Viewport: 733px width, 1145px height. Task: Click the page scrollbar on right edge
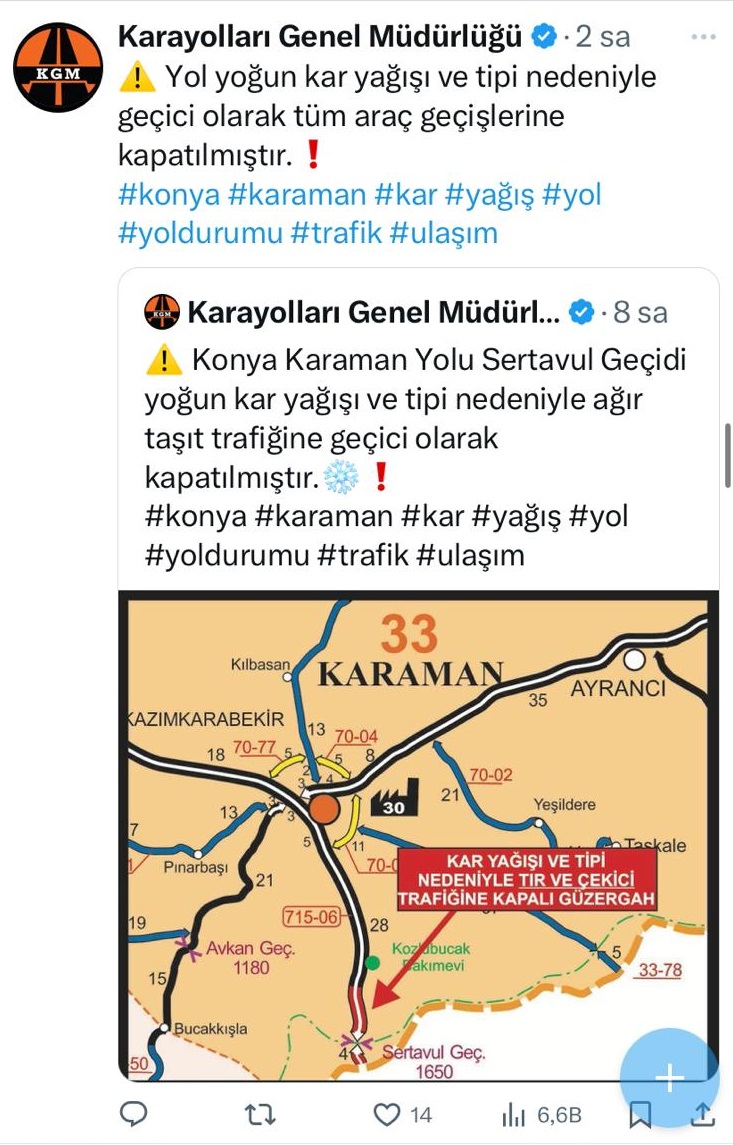pyautogui.click(x=727, y=455)
